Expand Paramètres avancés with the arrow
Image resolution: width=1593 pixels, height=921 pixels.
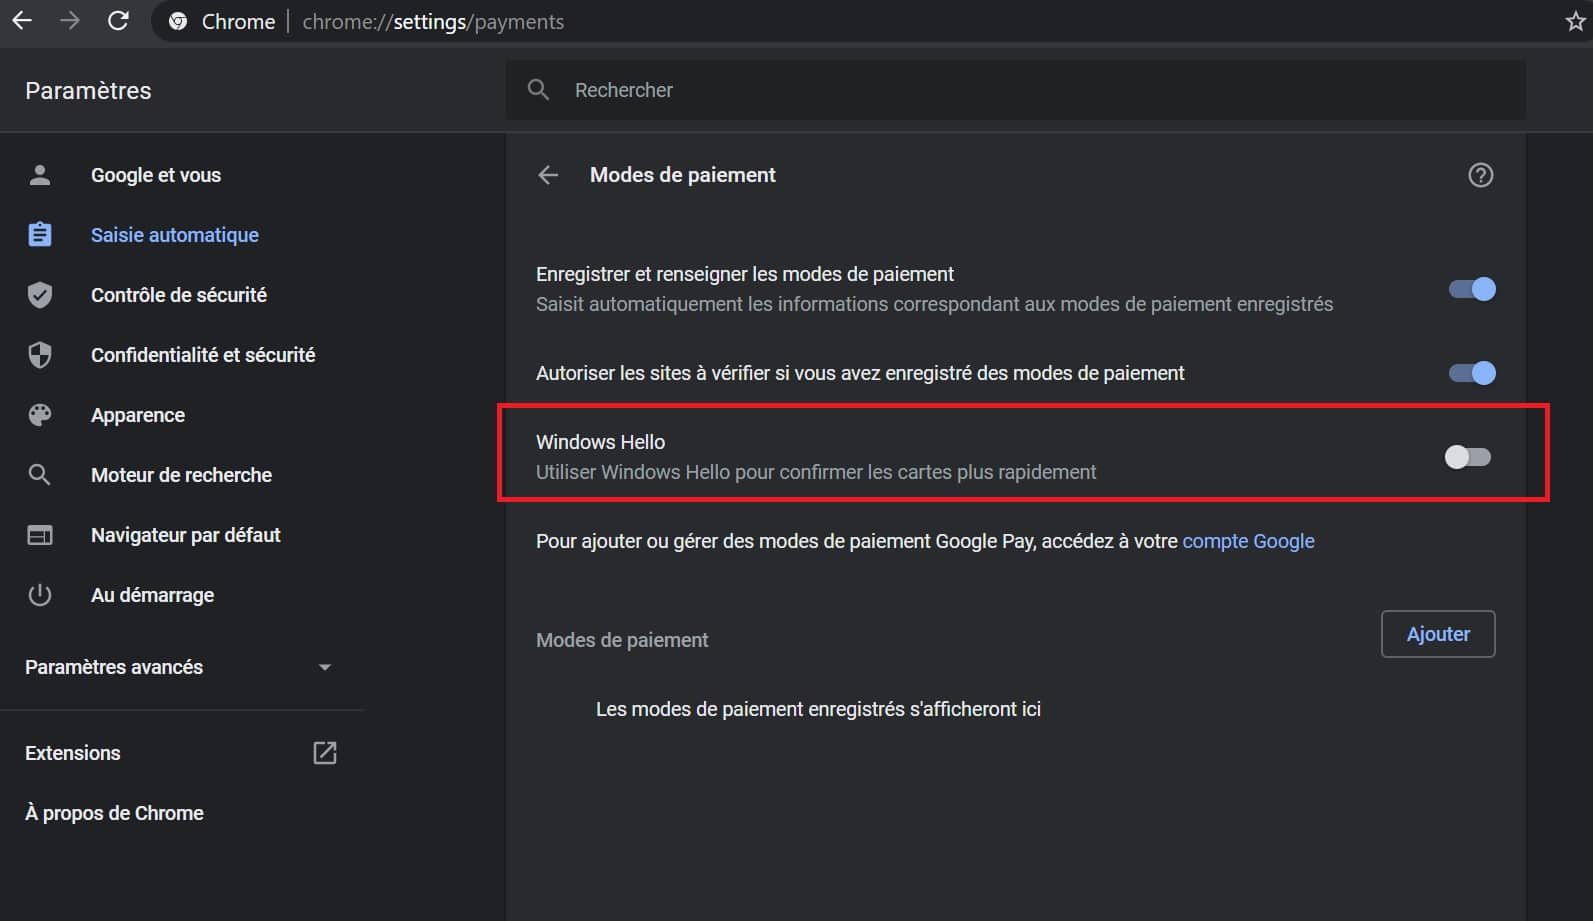point(324,667)
